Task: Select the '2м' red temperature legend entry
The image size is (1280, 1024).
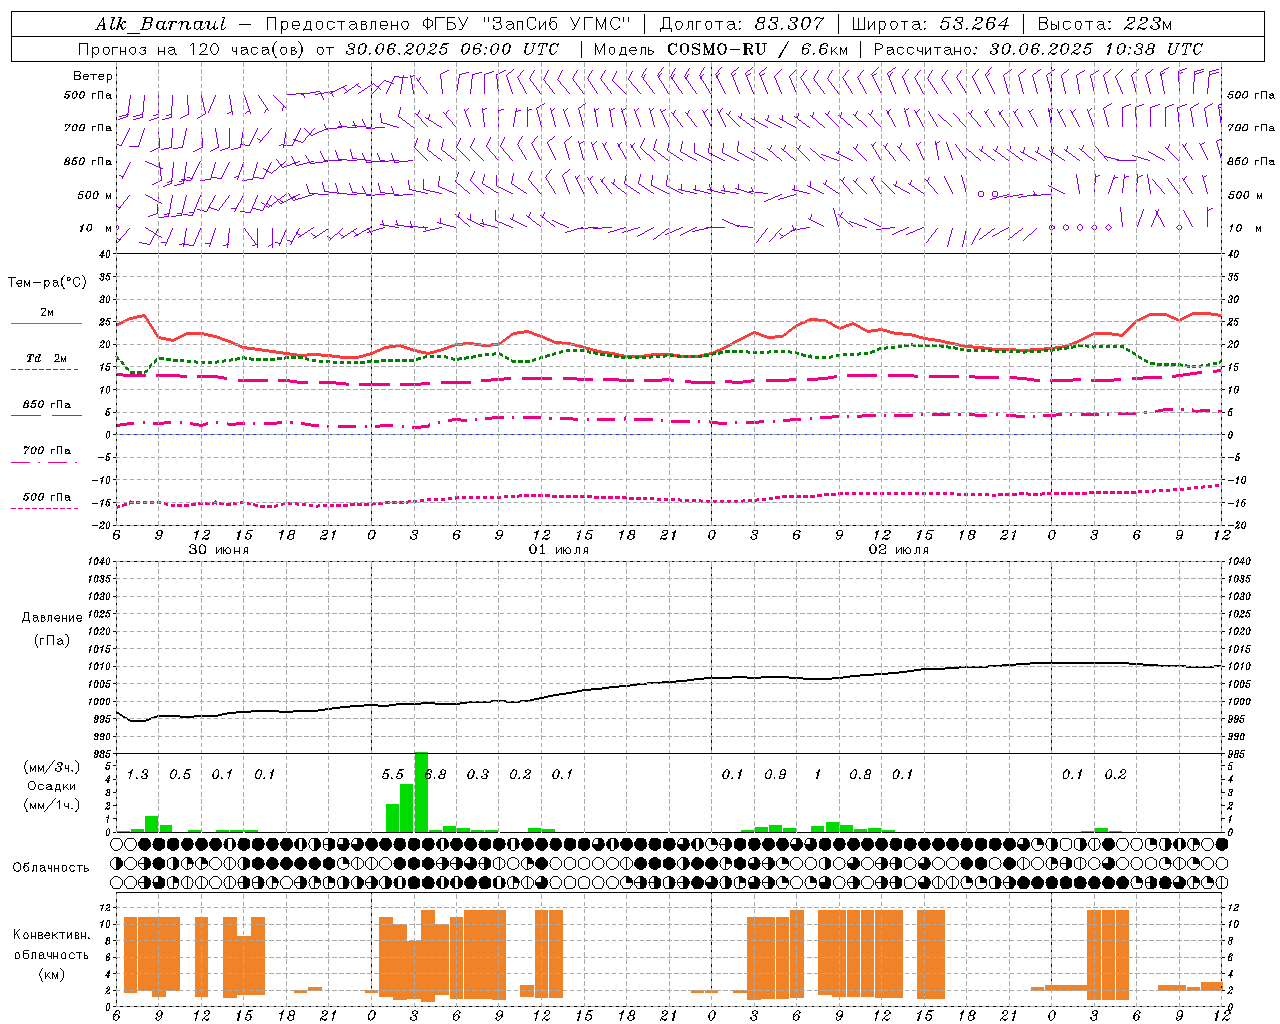Action: (x=47, y=313)
